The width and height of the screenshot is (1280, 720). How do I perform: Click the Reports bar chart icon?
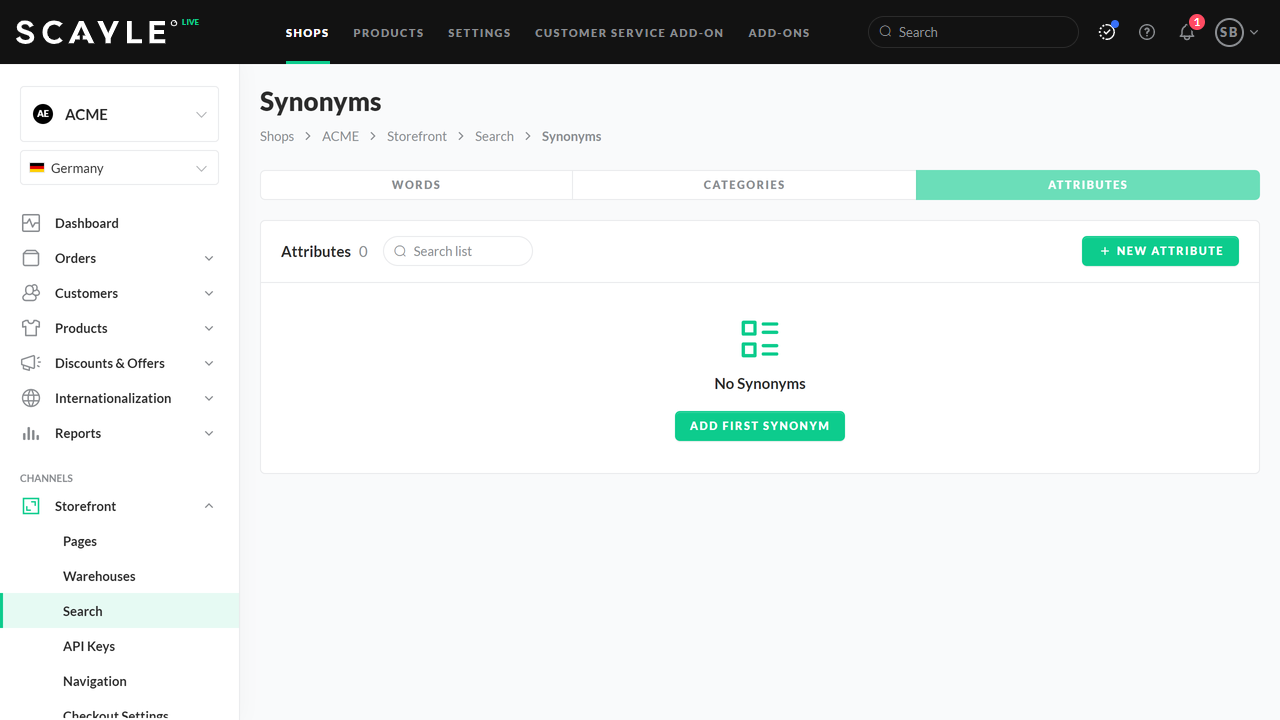(31, 433)
